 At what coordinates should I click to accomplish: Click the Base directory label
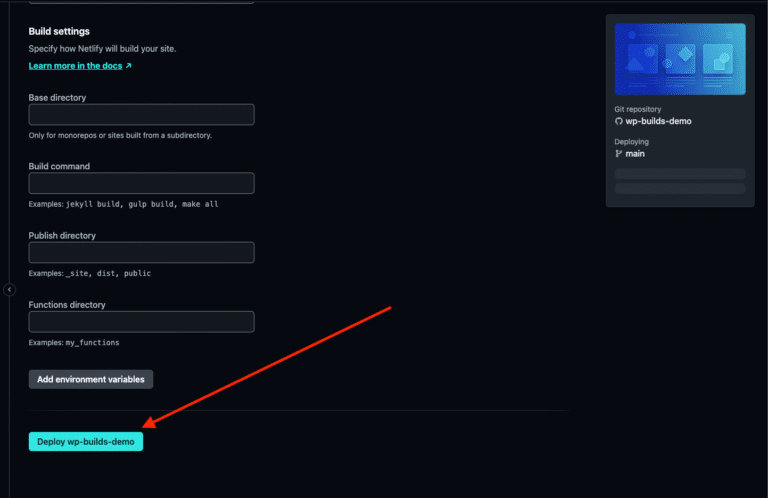point(57,97)
